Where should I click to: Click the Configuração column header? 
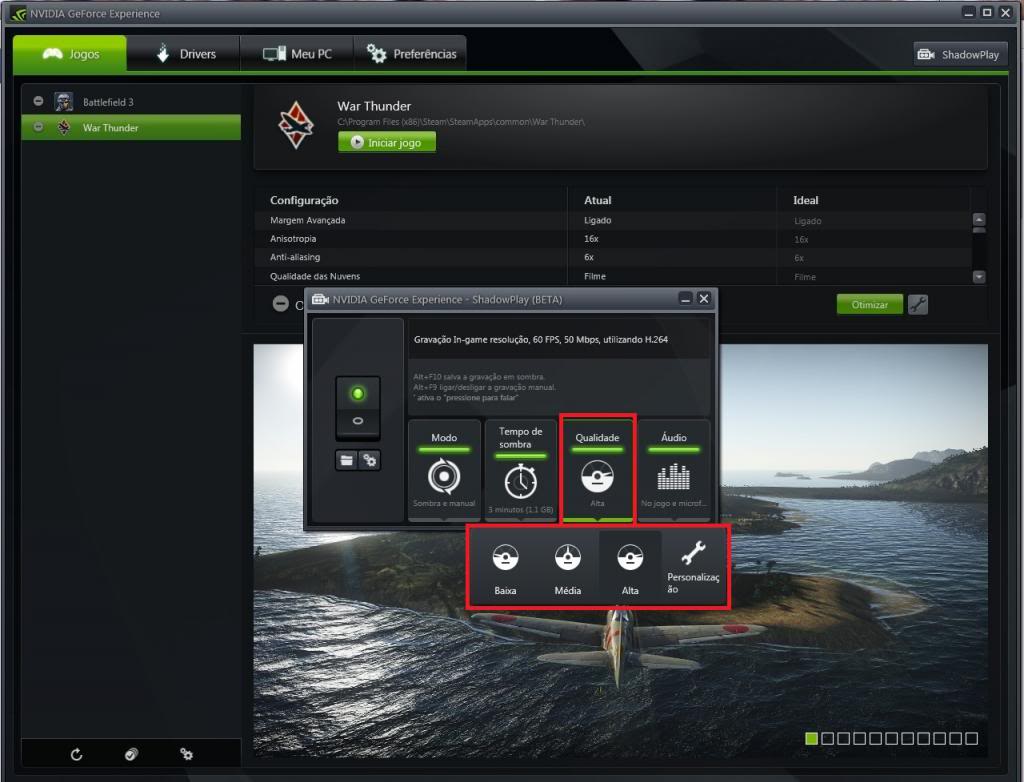click(304, 200)
